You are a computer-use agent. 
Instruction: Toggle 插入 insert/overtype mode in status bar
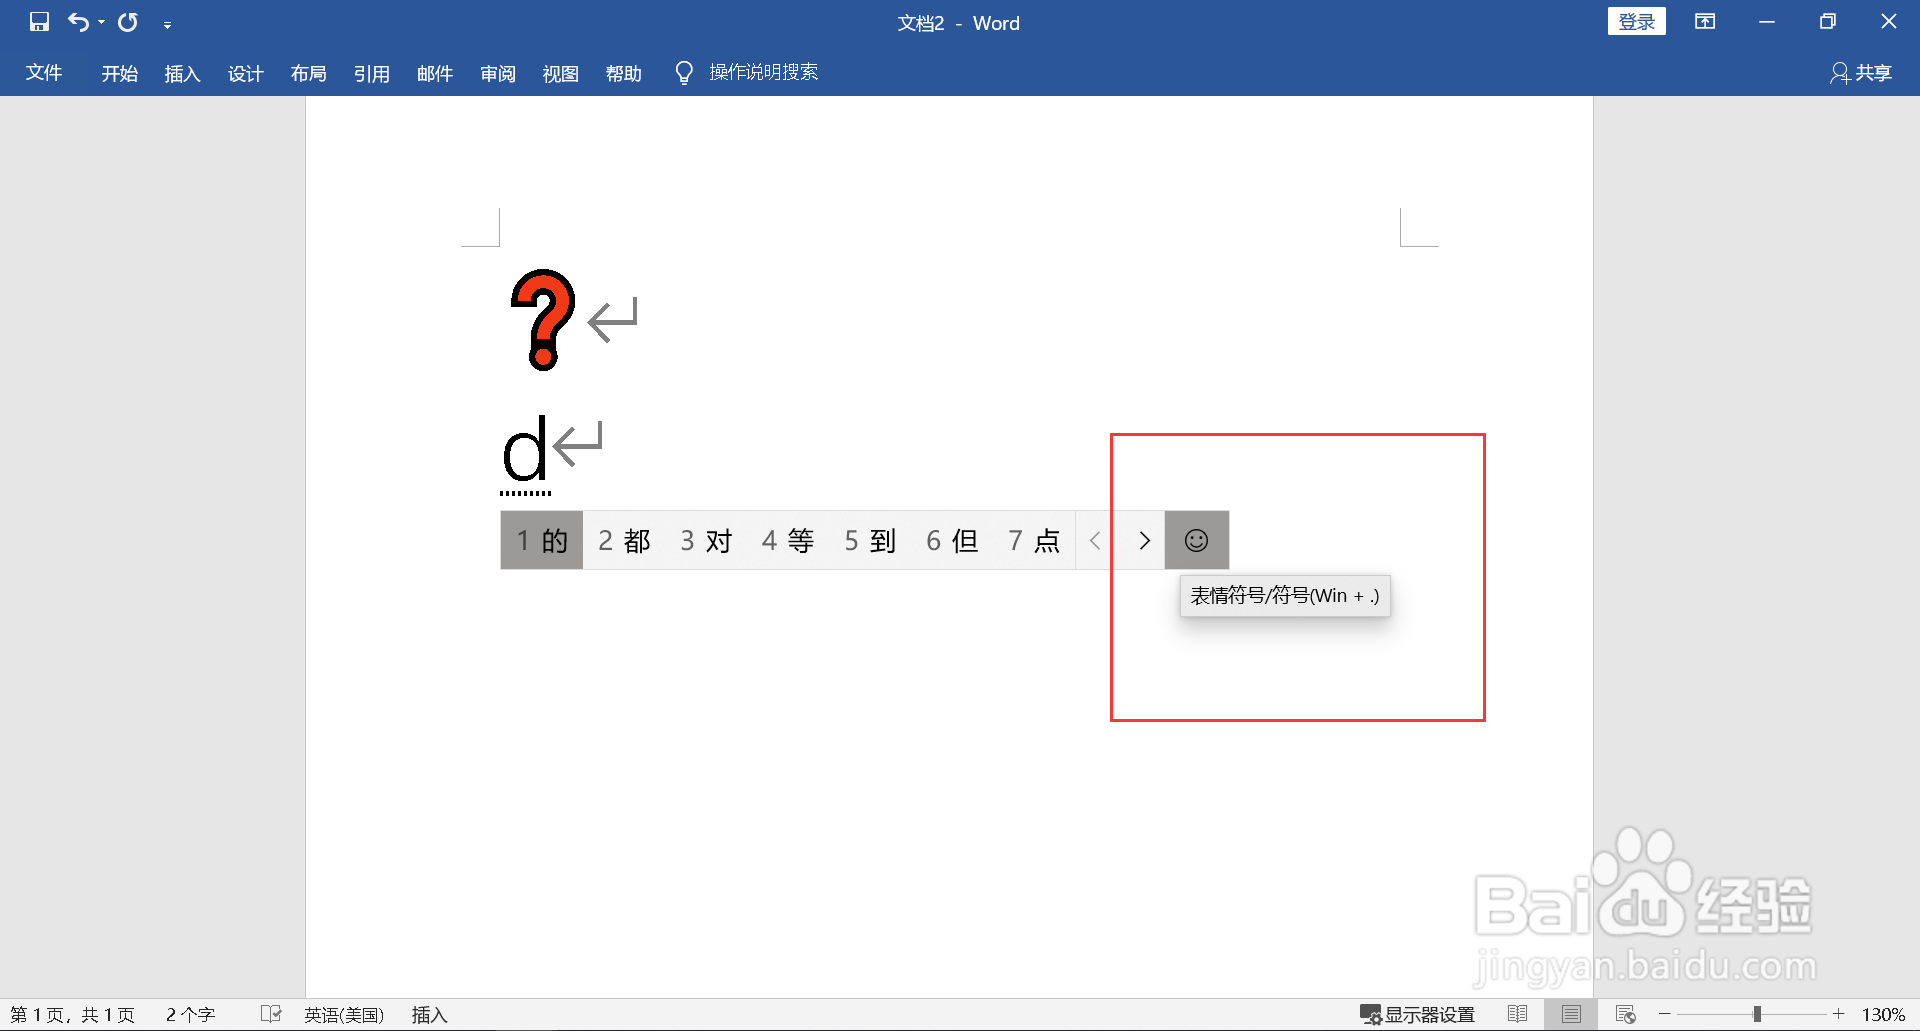(430, 1015)
